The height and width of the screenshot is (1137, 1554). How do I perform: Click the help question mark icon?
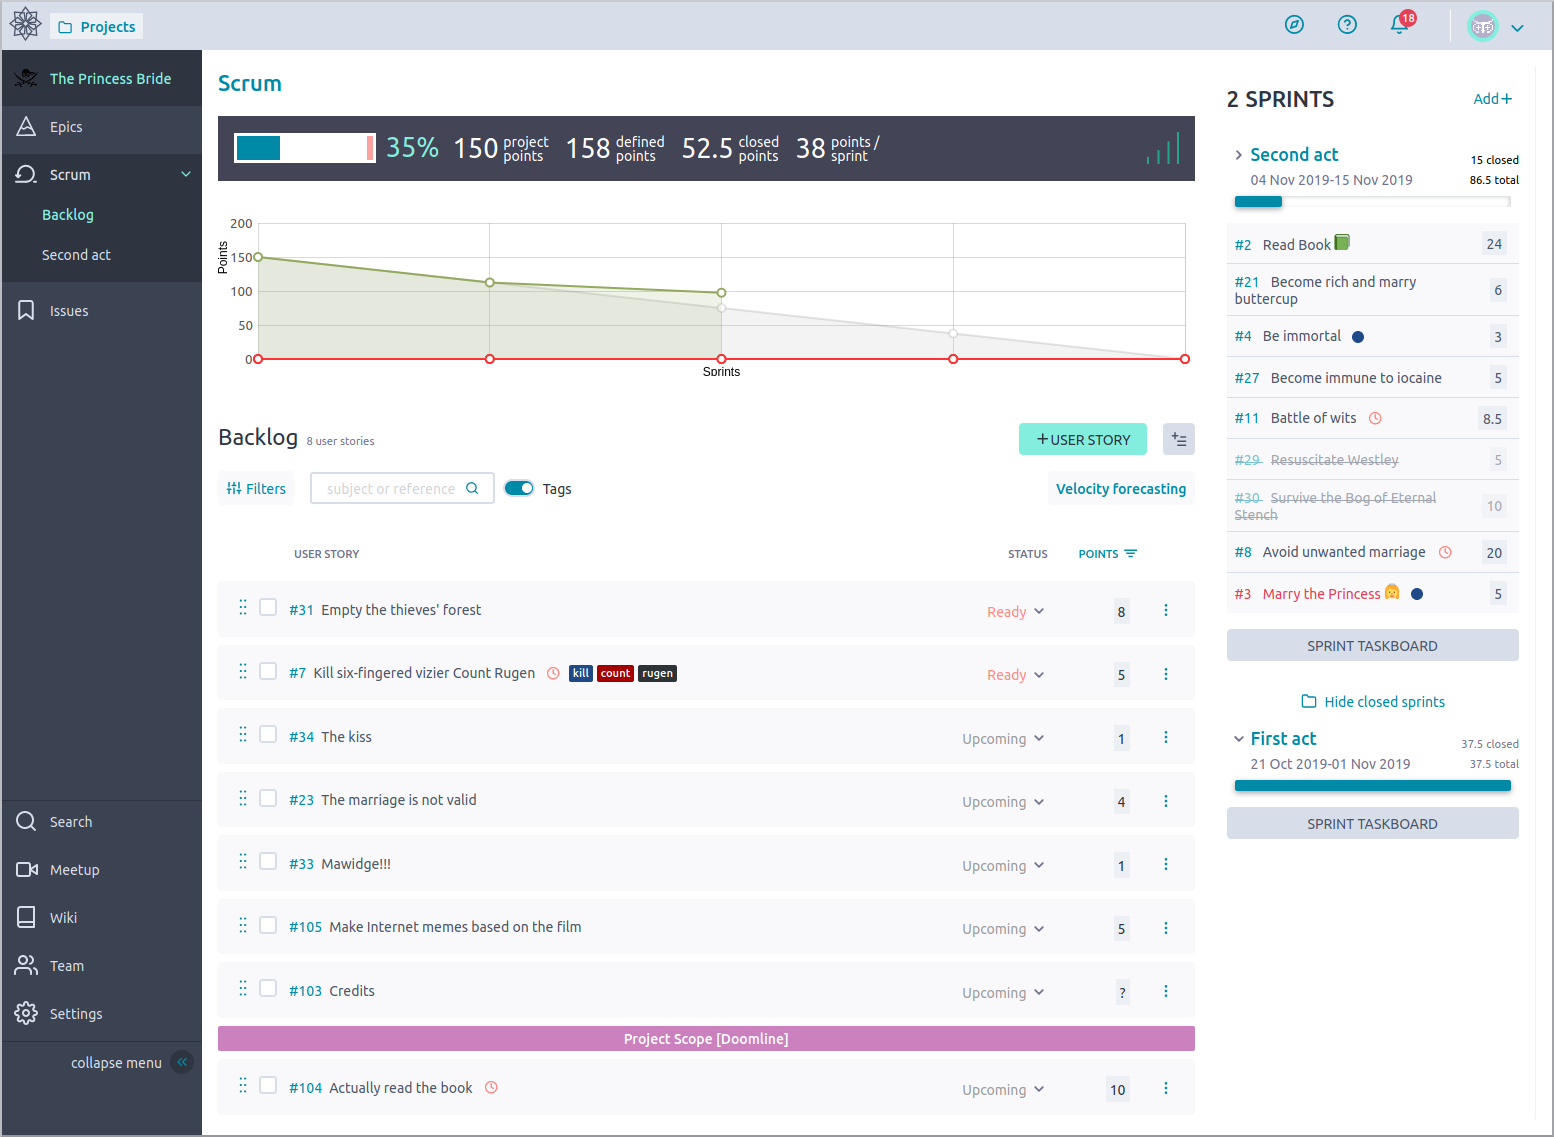coord(1347,25)
